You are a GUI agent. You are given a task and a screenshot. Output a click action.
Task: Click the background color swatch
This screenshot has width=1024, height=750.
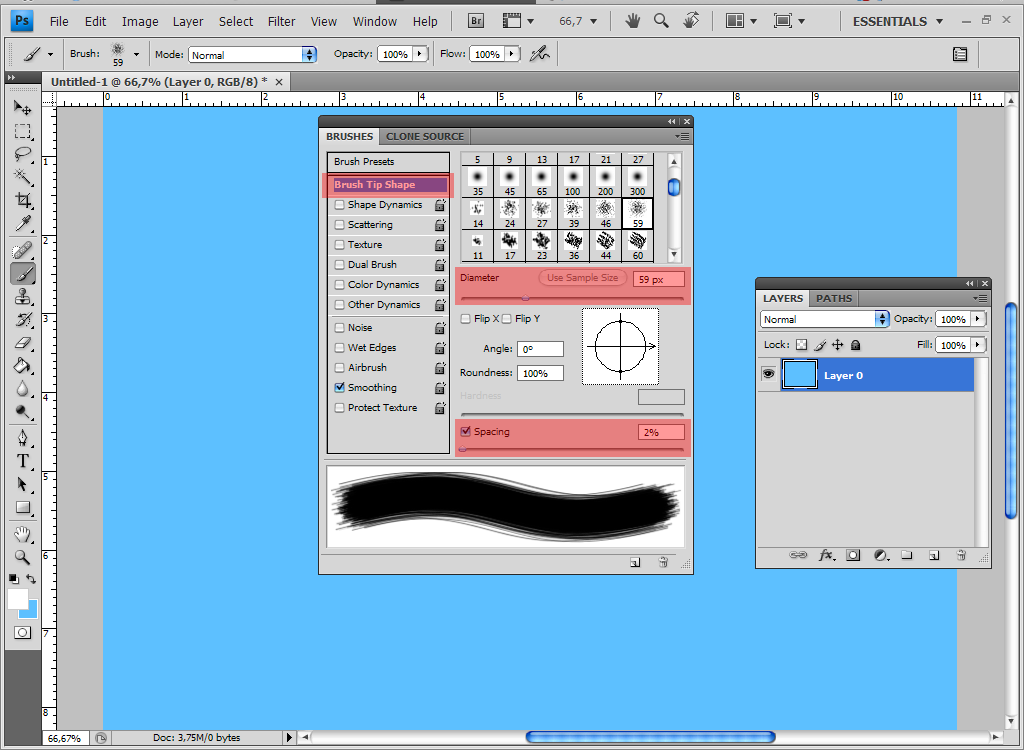coord(32,611)
